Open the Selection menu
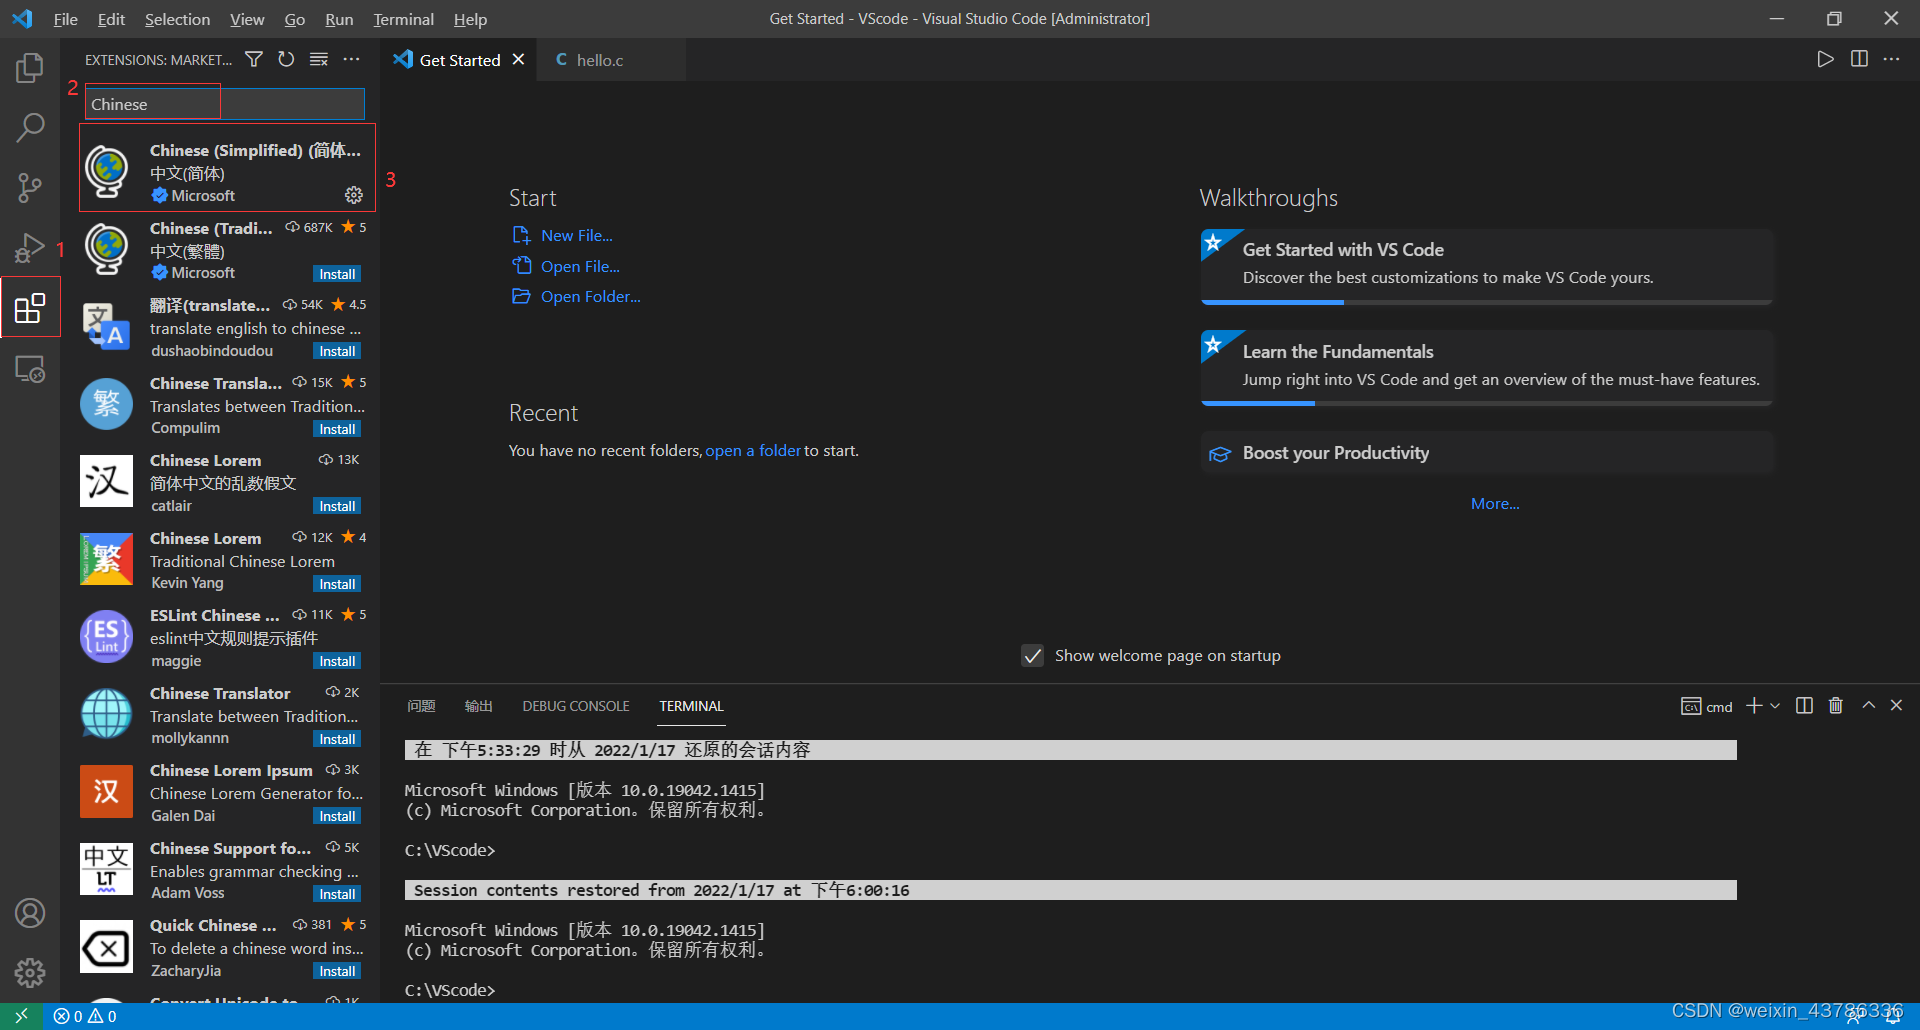The width and height of the screenshot is (1920, 1030). [x=177, y=19]
